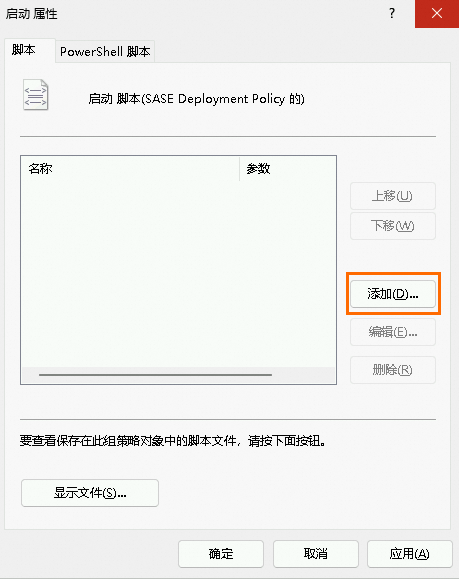Click the 取消 button
Viewport: 459px width, 579px height.
pos(316,554)
